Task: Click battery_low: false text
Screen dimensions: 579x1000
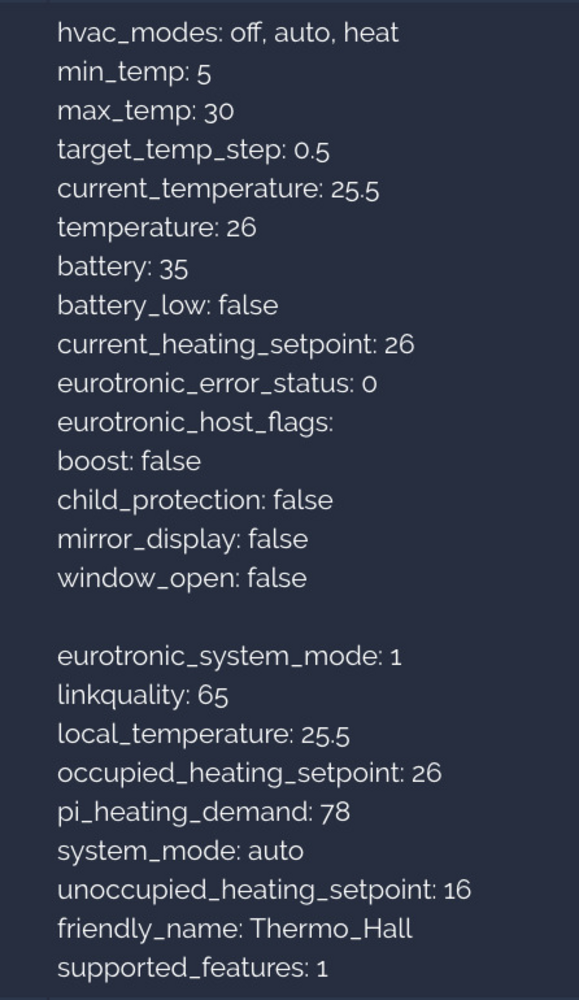Action: 168,305
